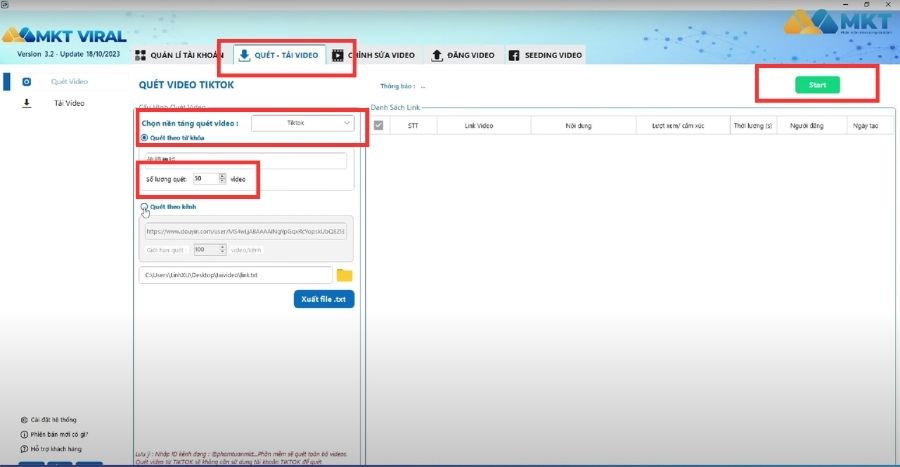Click the Thông báo notification label
This screenshot has height=467, width=900.
[397, 86]
